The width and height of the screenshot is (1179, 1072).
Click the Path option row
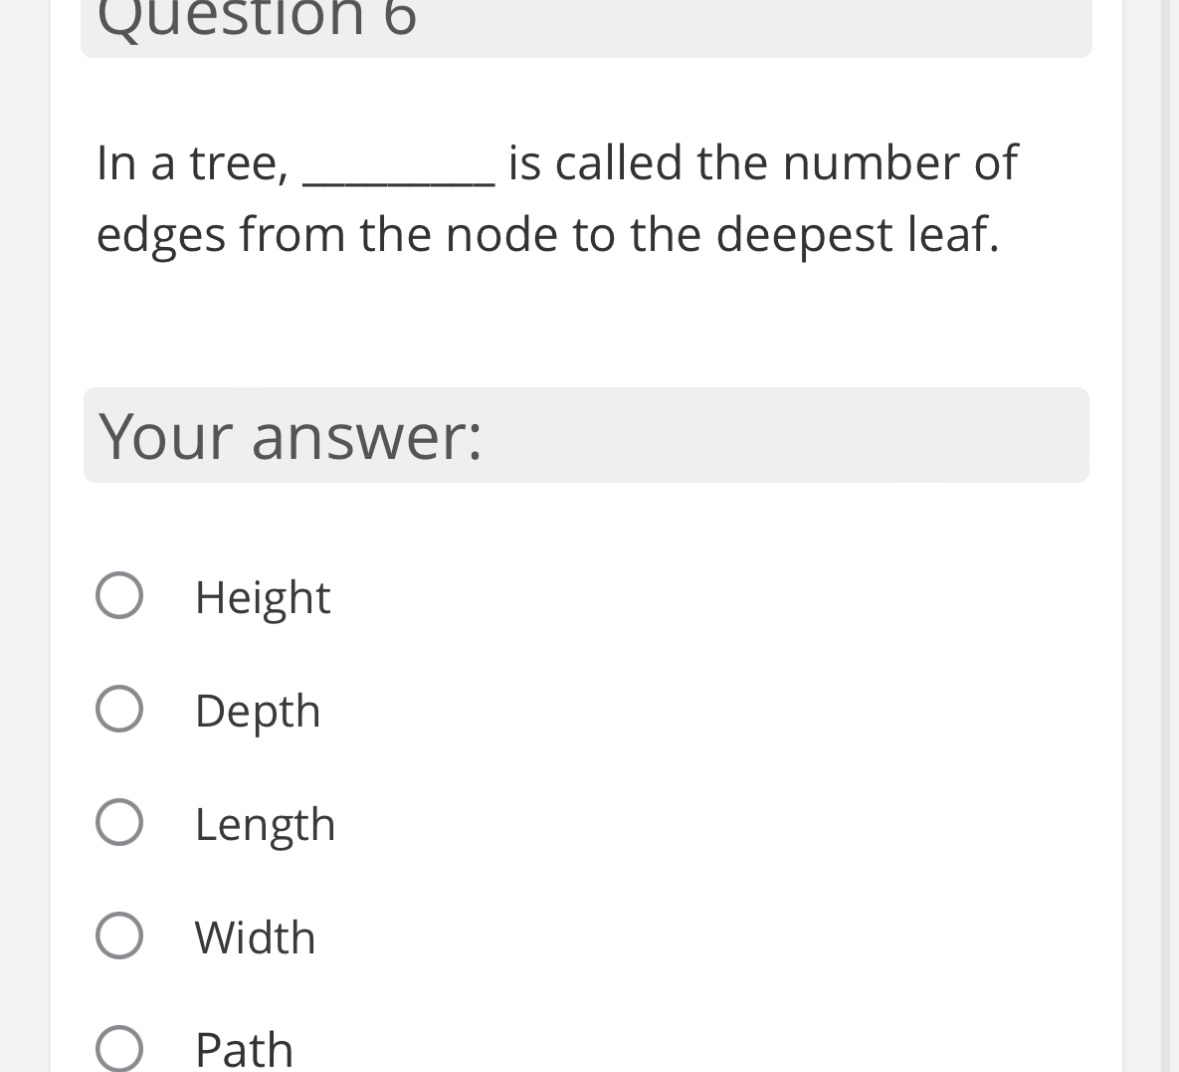point(400,1050)
